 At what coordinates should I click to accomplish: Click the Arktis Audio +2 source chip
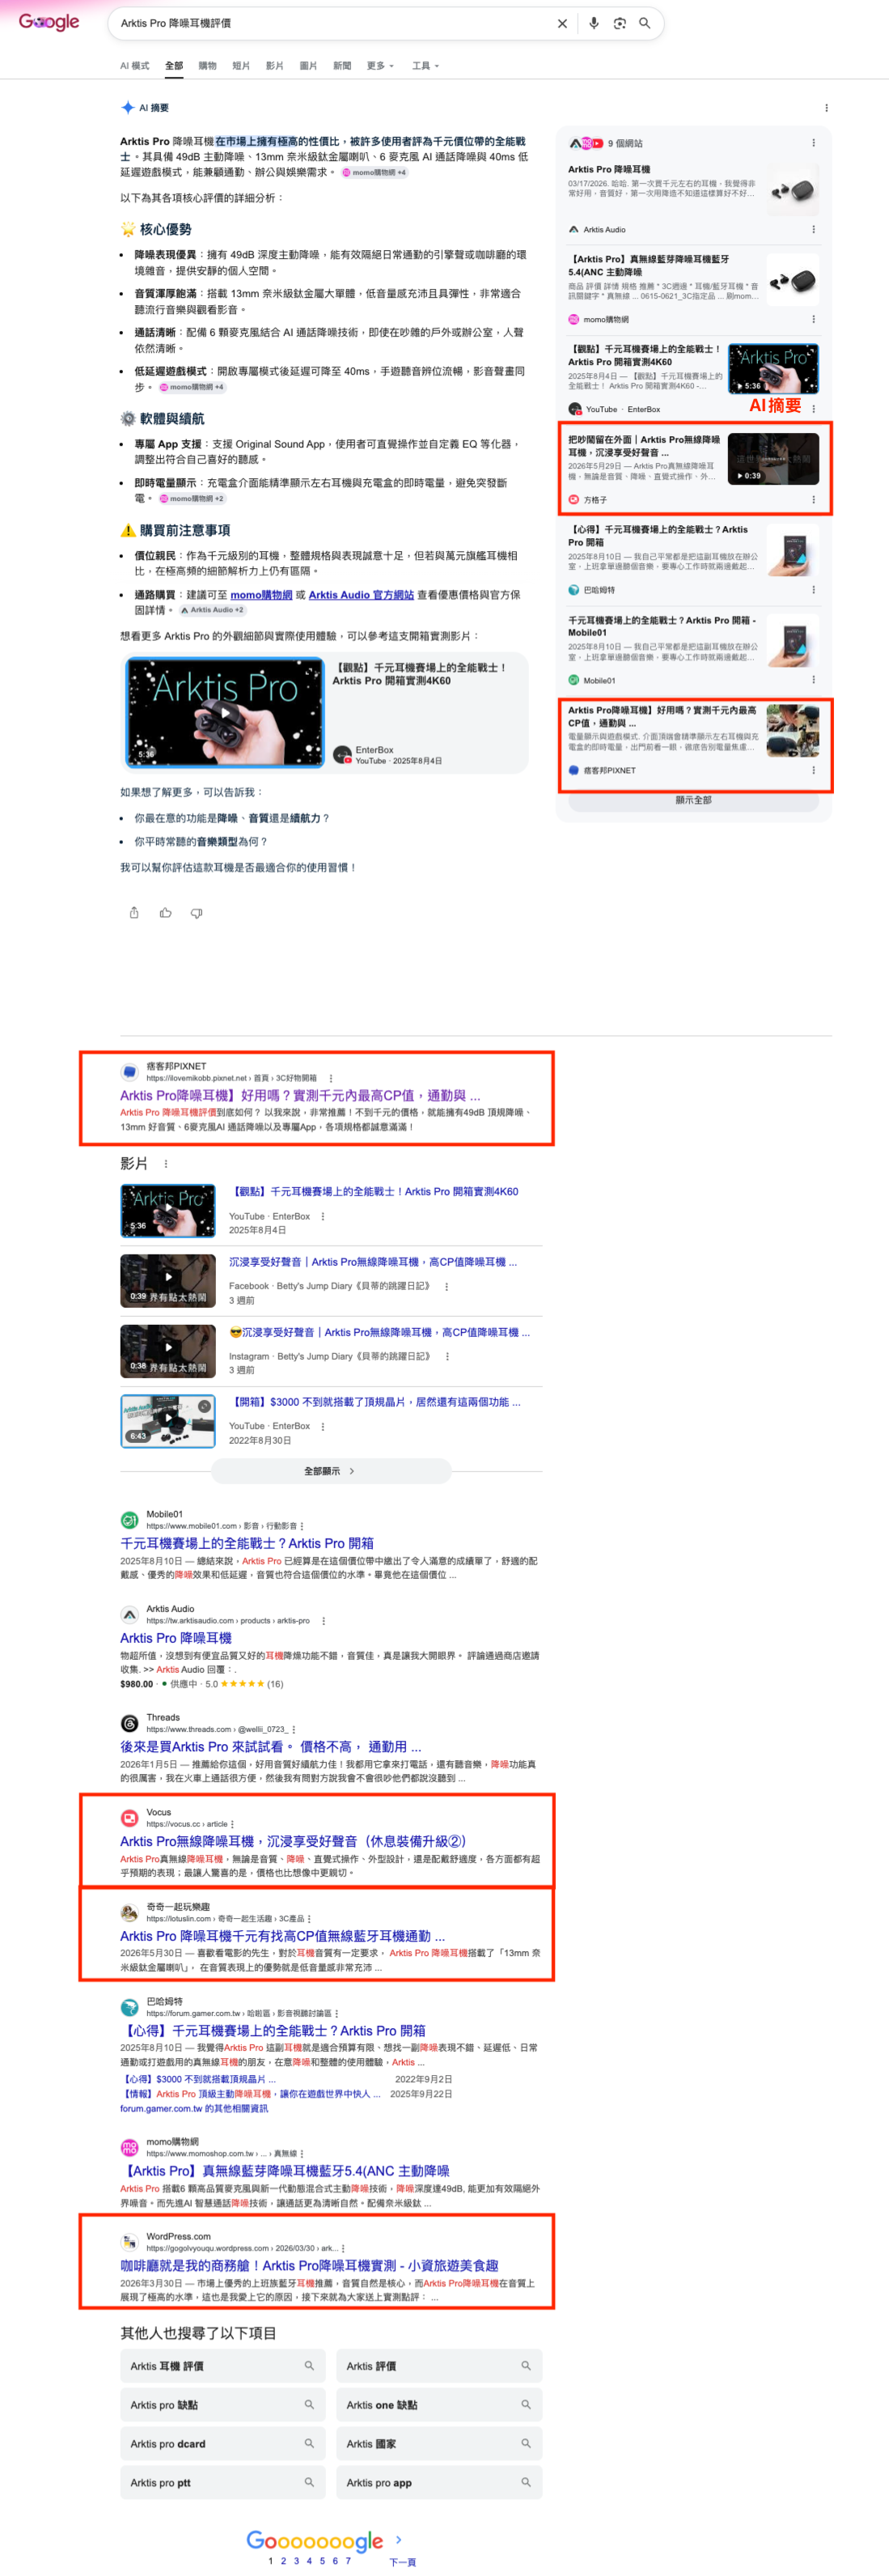tap(212, 610)
